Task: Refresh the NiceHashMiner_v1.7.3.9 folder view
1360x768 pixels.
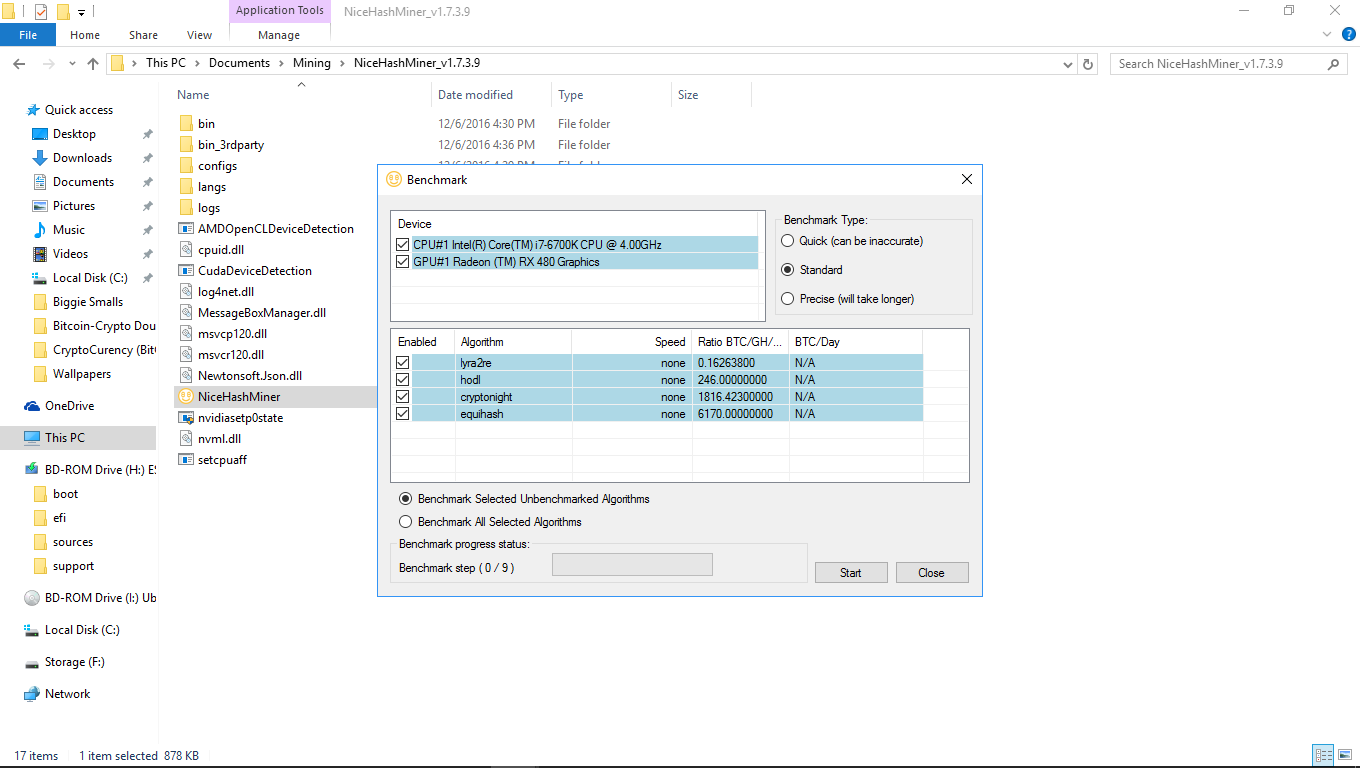Action: 1088,64
